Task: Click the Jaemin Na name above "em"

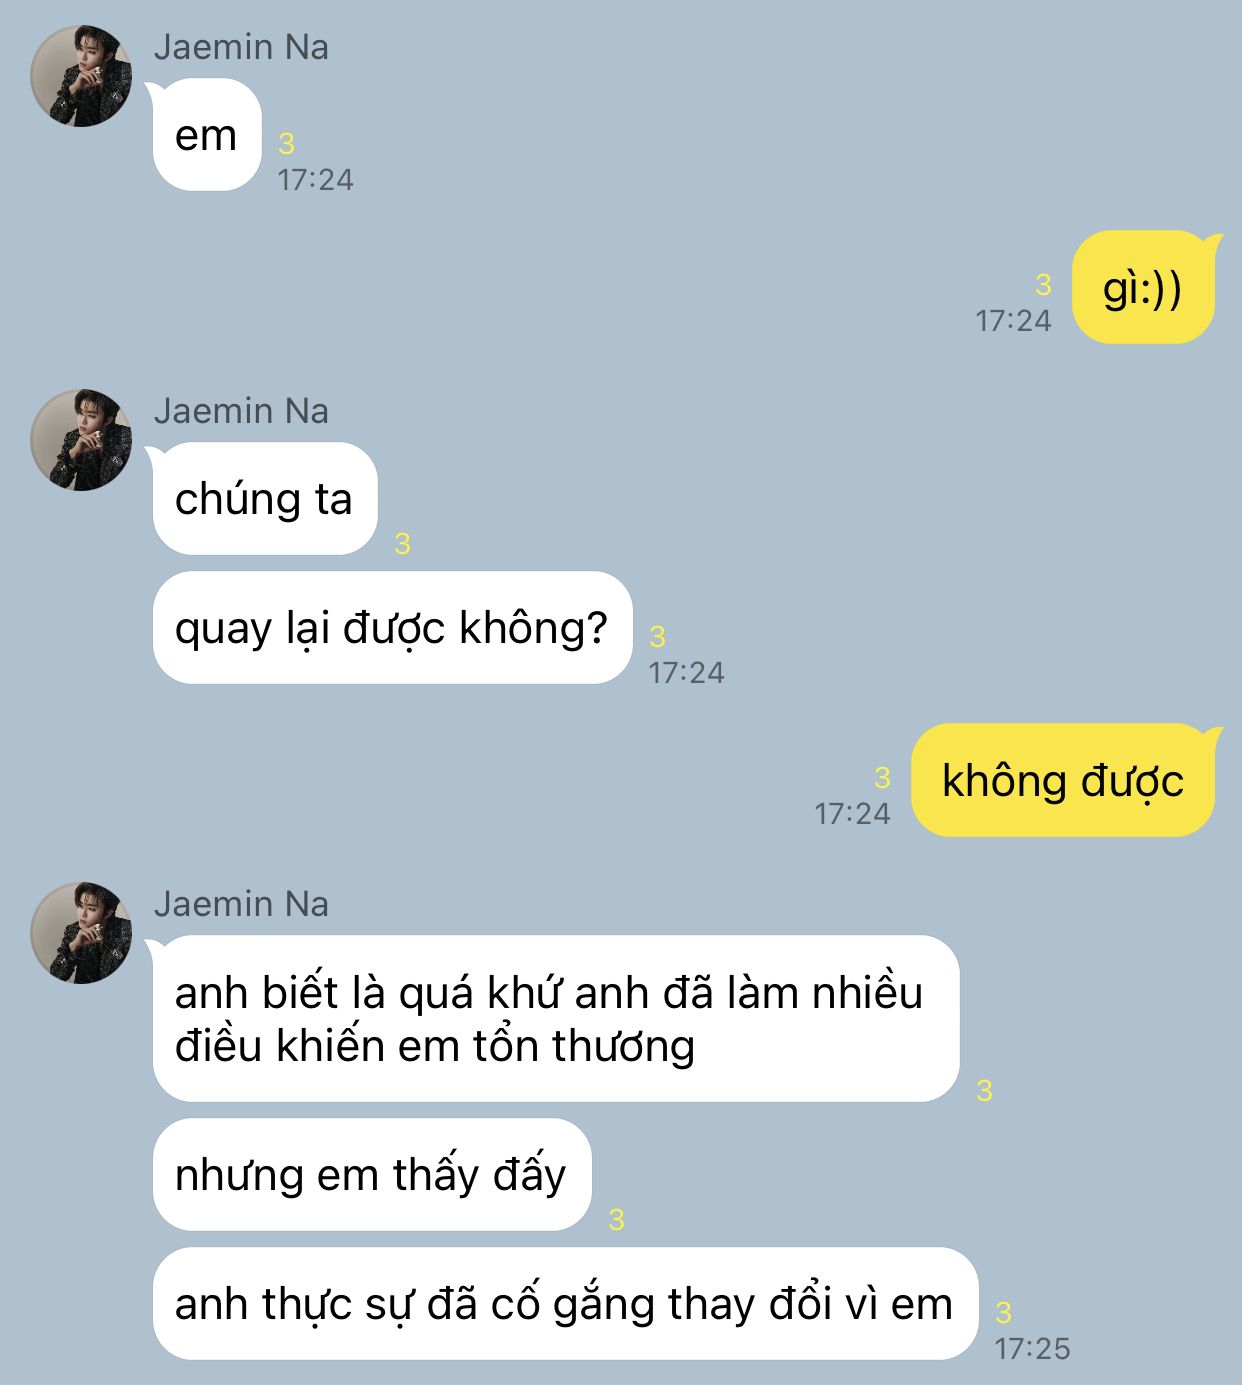Action: point(241,47)
